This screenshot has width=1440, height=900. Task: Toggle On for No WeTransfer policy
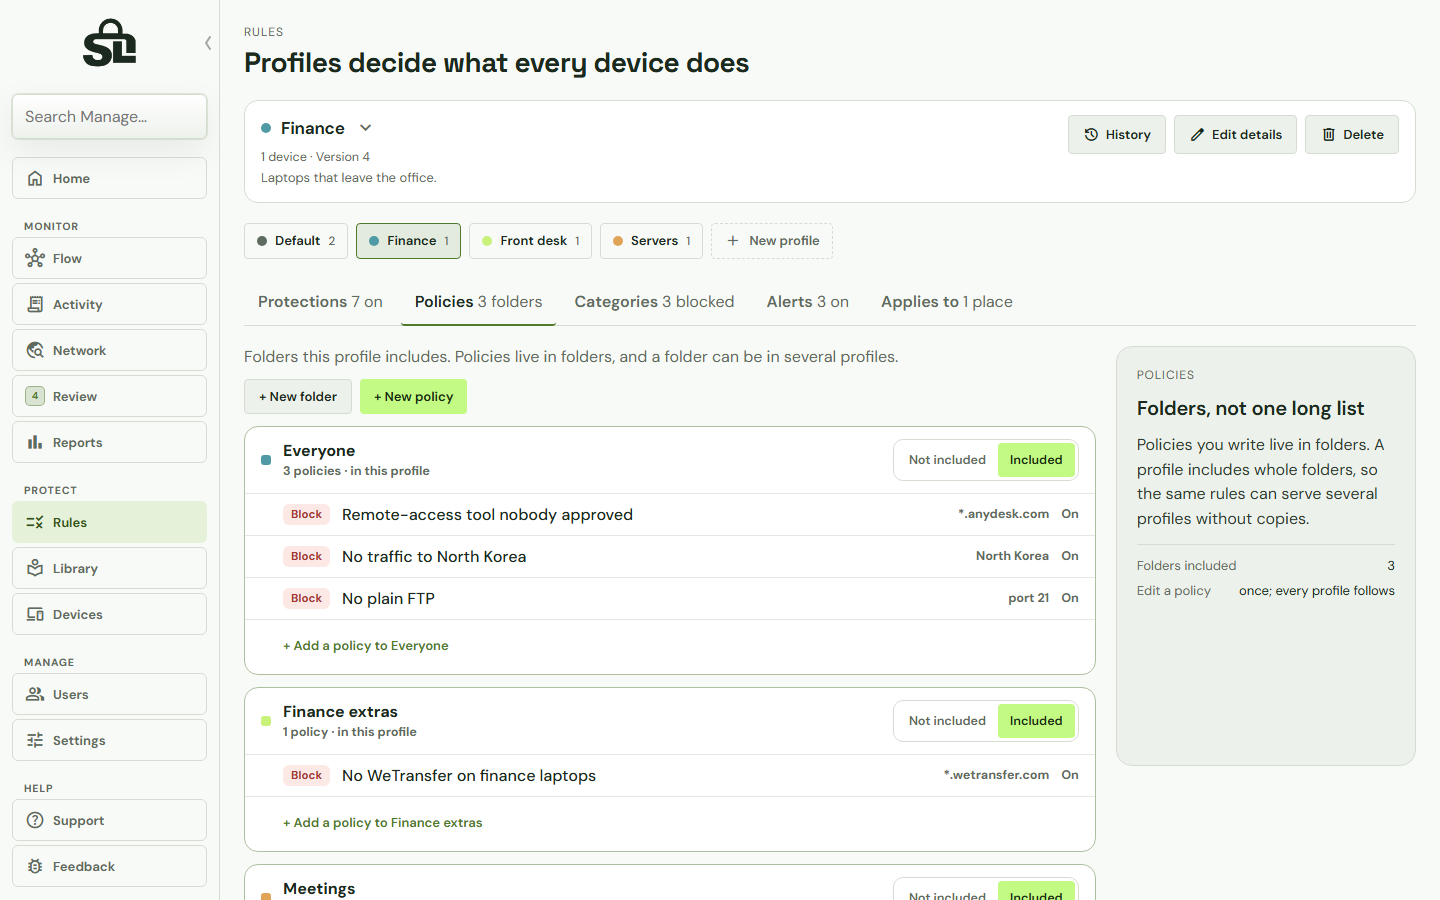(x=1070, y=775)
